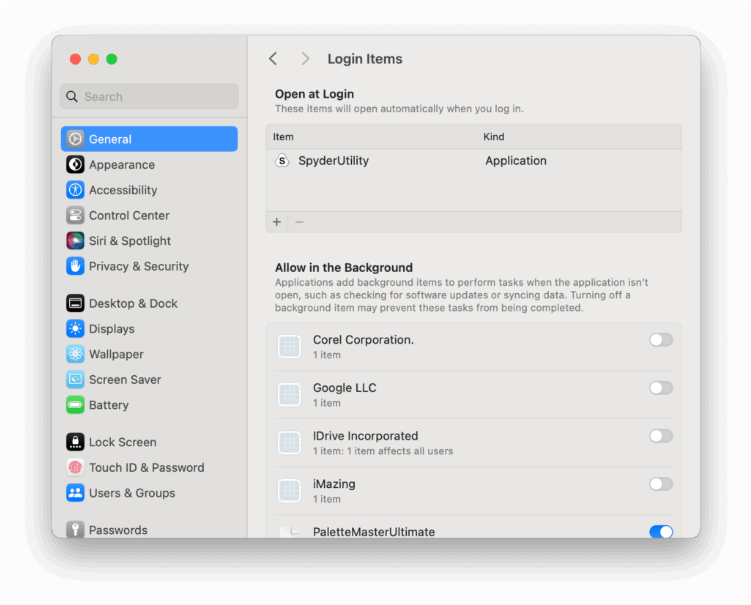Click '1 item: 1 item affects all users'
The height and width of the screenshot is (605, 751).
pos(383,451)
